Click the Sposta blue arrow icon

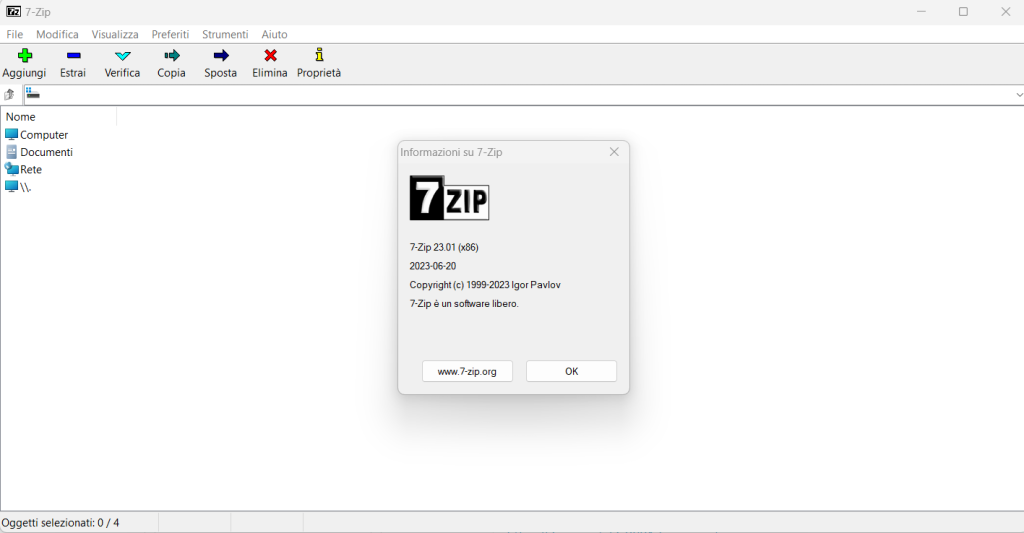pos(221,56)
